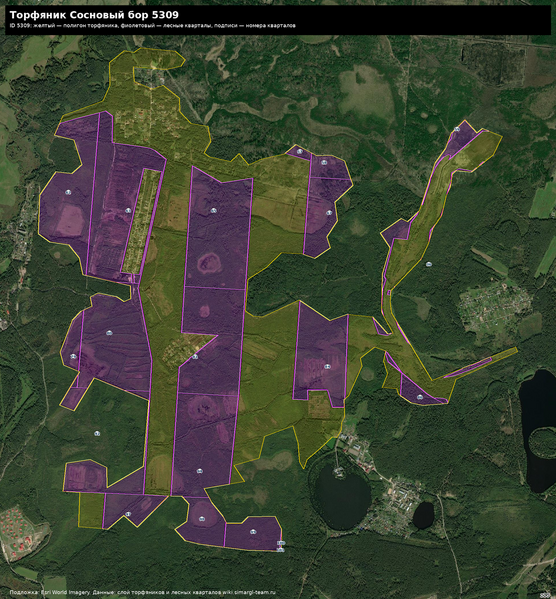Viewport: 556px width, 599px height.
Task: Select upper of two stacked labels at south edge
Action: pyautogui.click(x=281, y=543)
